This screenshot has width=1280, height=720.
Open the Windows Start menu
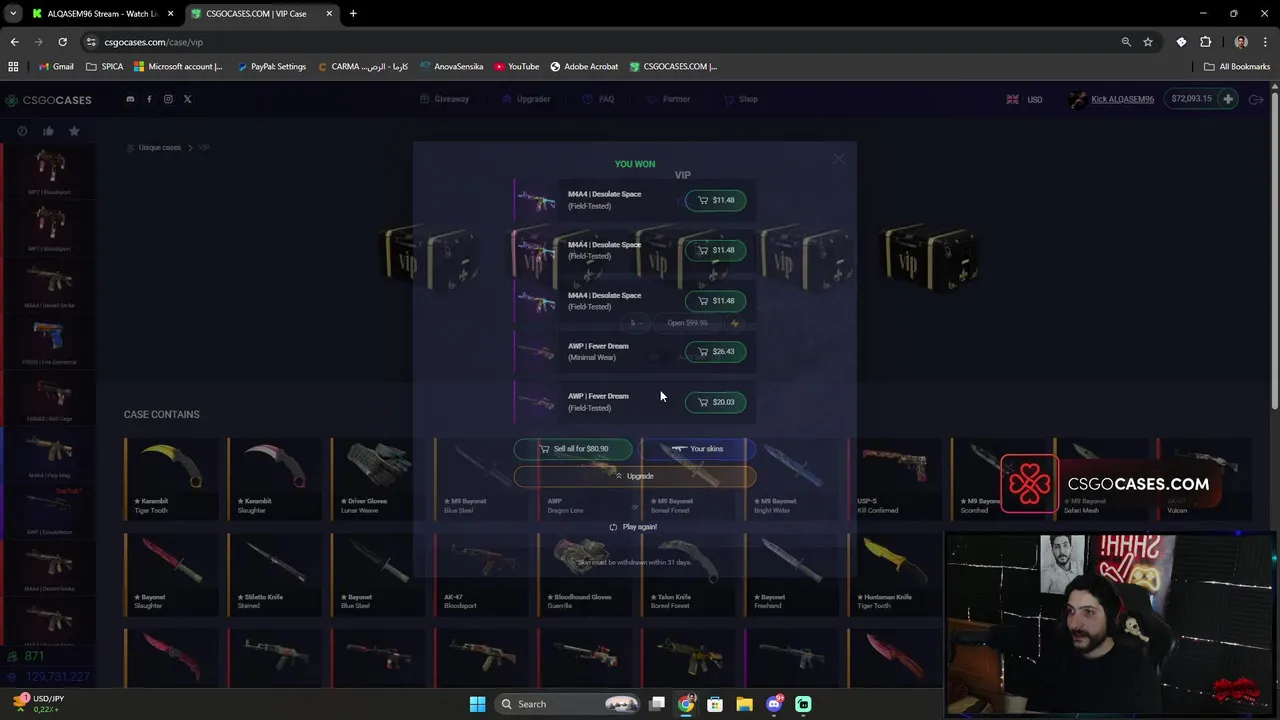pyautogui.click(x=477, y=704)
